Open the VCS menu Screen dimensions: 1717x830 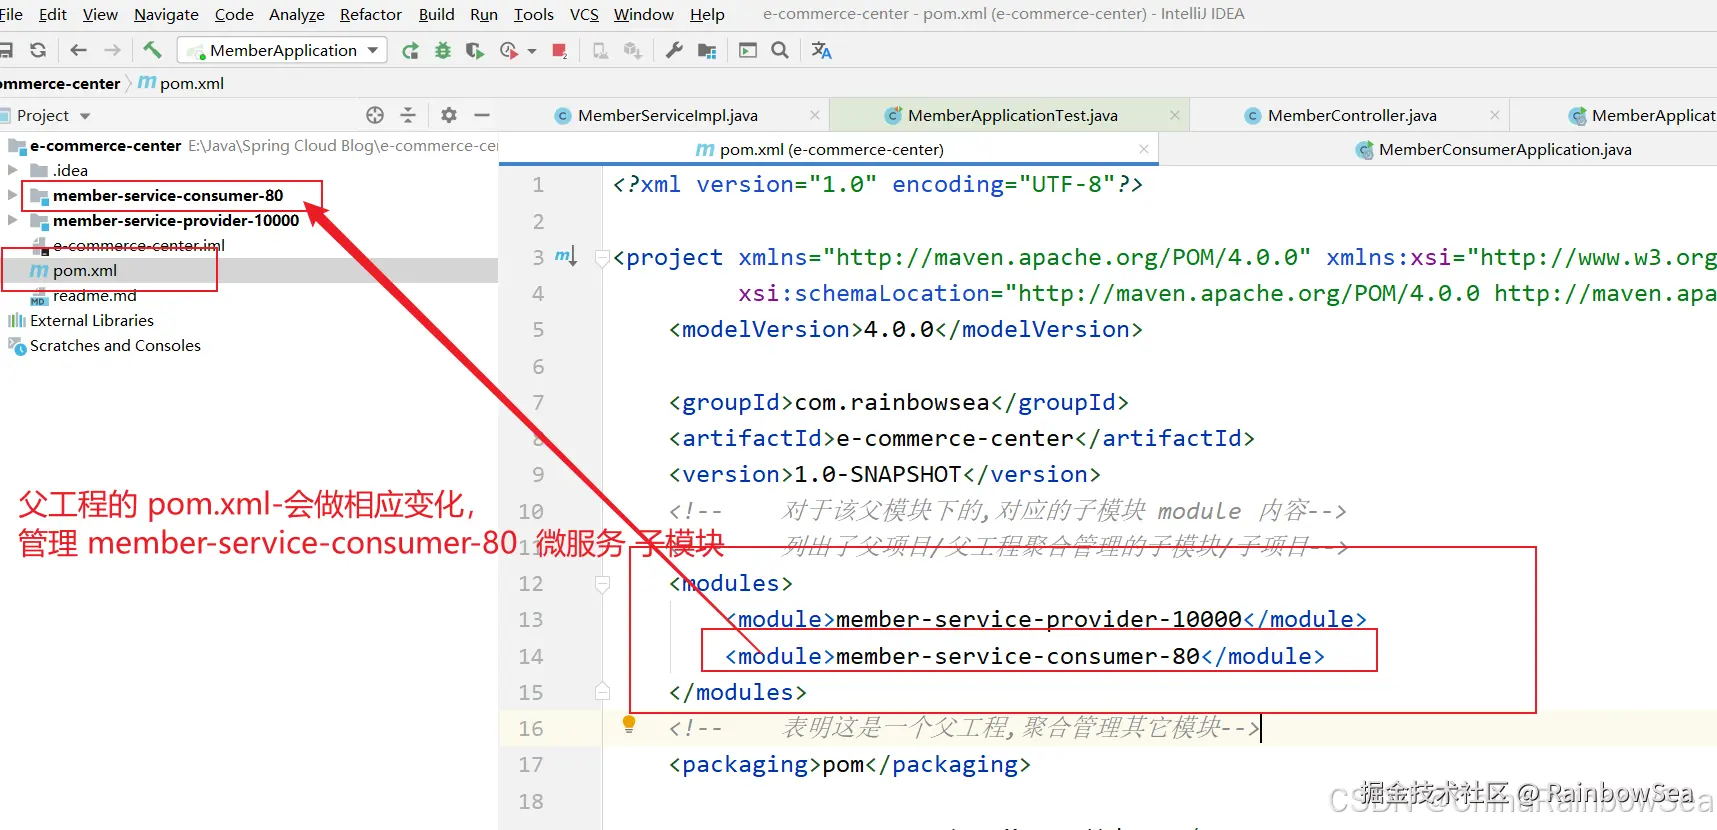pyautogui.click(x=584, y=14)
